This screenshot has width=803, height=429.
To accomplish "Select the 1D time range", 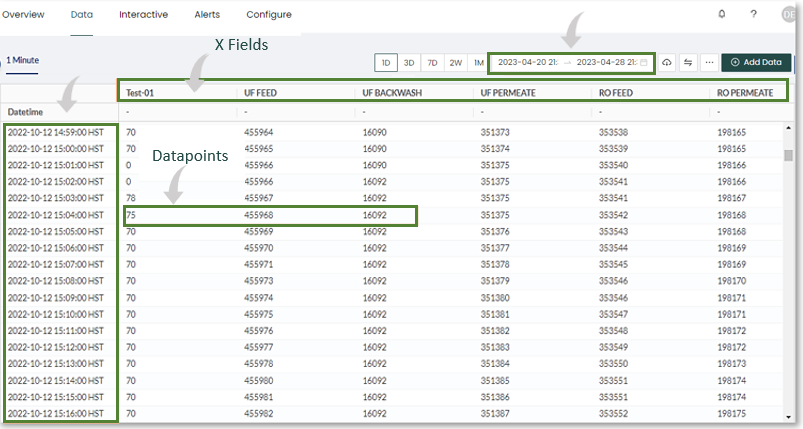I will click(x=385, y=62).
